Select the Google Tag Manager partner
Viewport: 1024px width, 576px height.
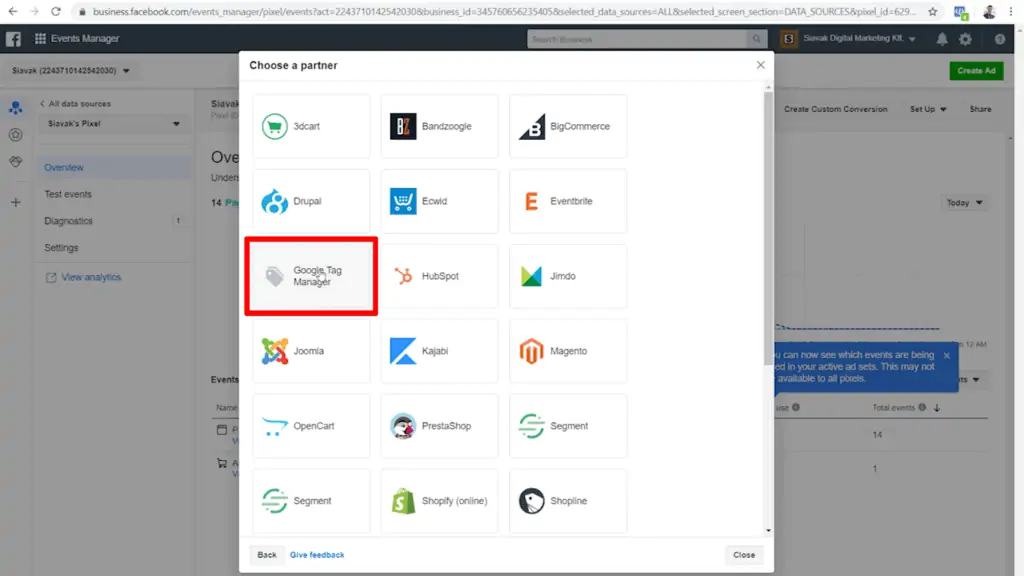point(311,276)
